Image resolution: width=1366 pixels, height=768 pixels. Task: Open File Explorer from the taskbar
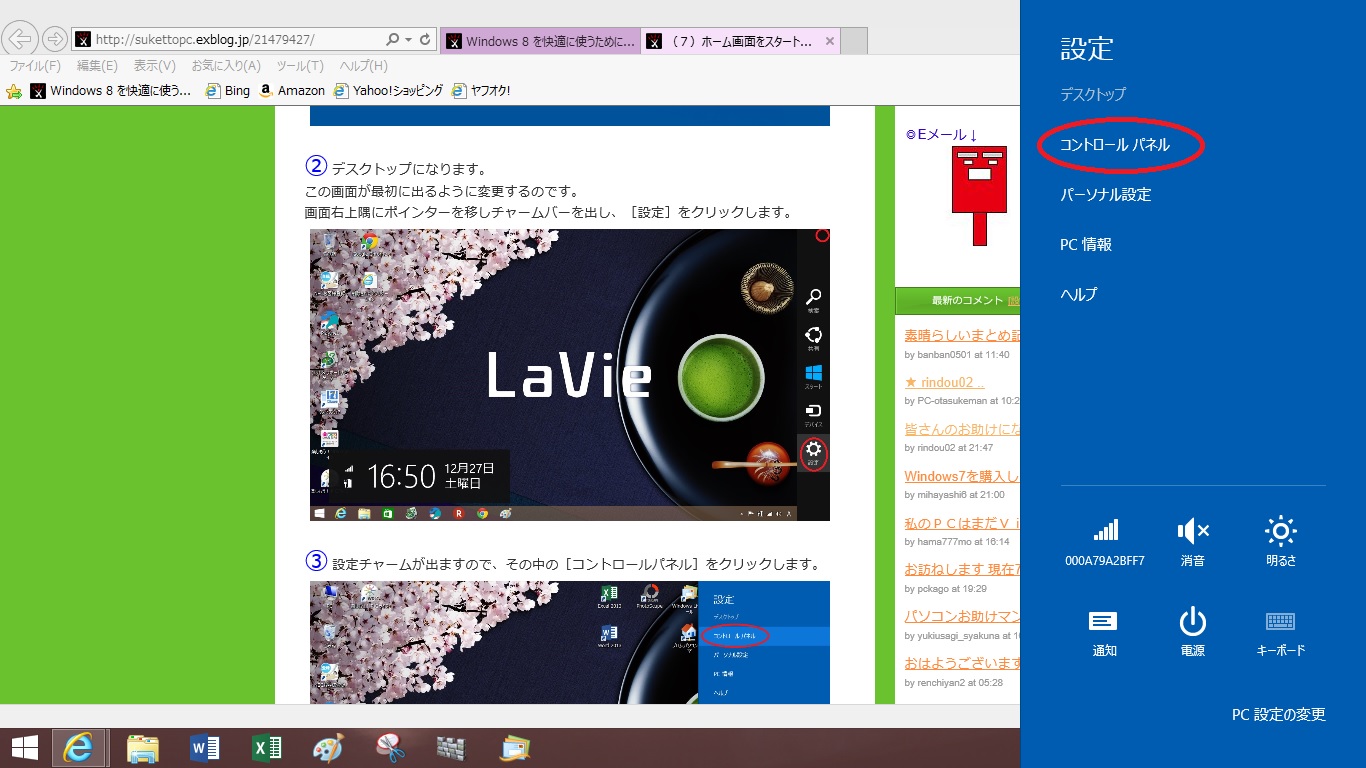(143, 748)
